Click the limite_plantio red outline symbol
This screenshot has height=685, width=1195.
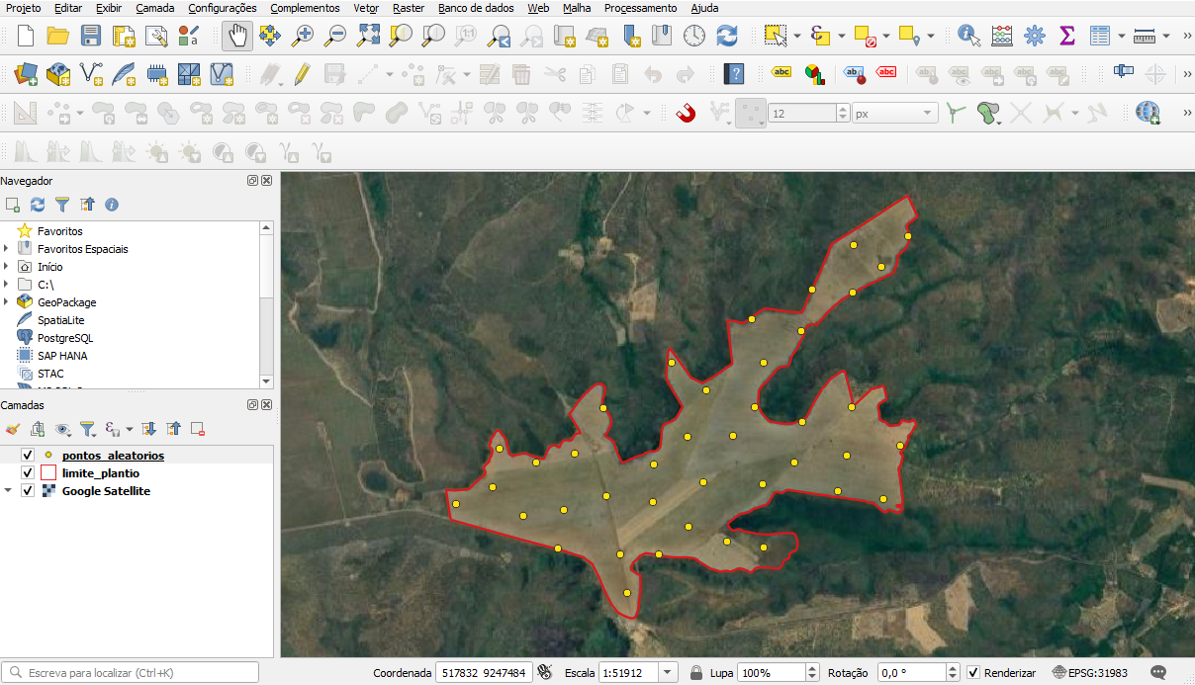(48, 473)
